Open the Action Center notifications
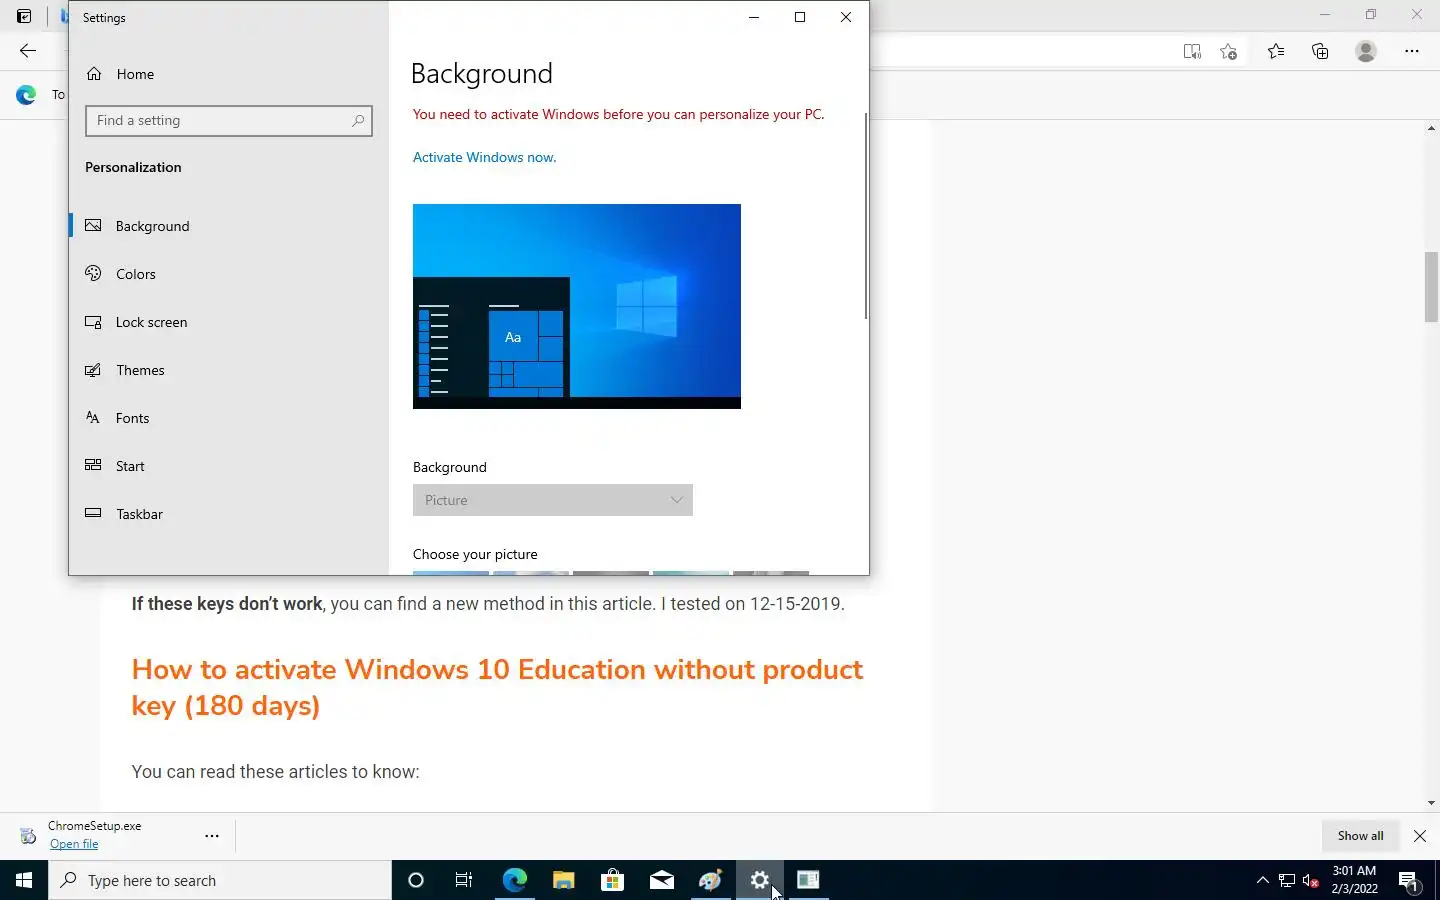 1409,880
